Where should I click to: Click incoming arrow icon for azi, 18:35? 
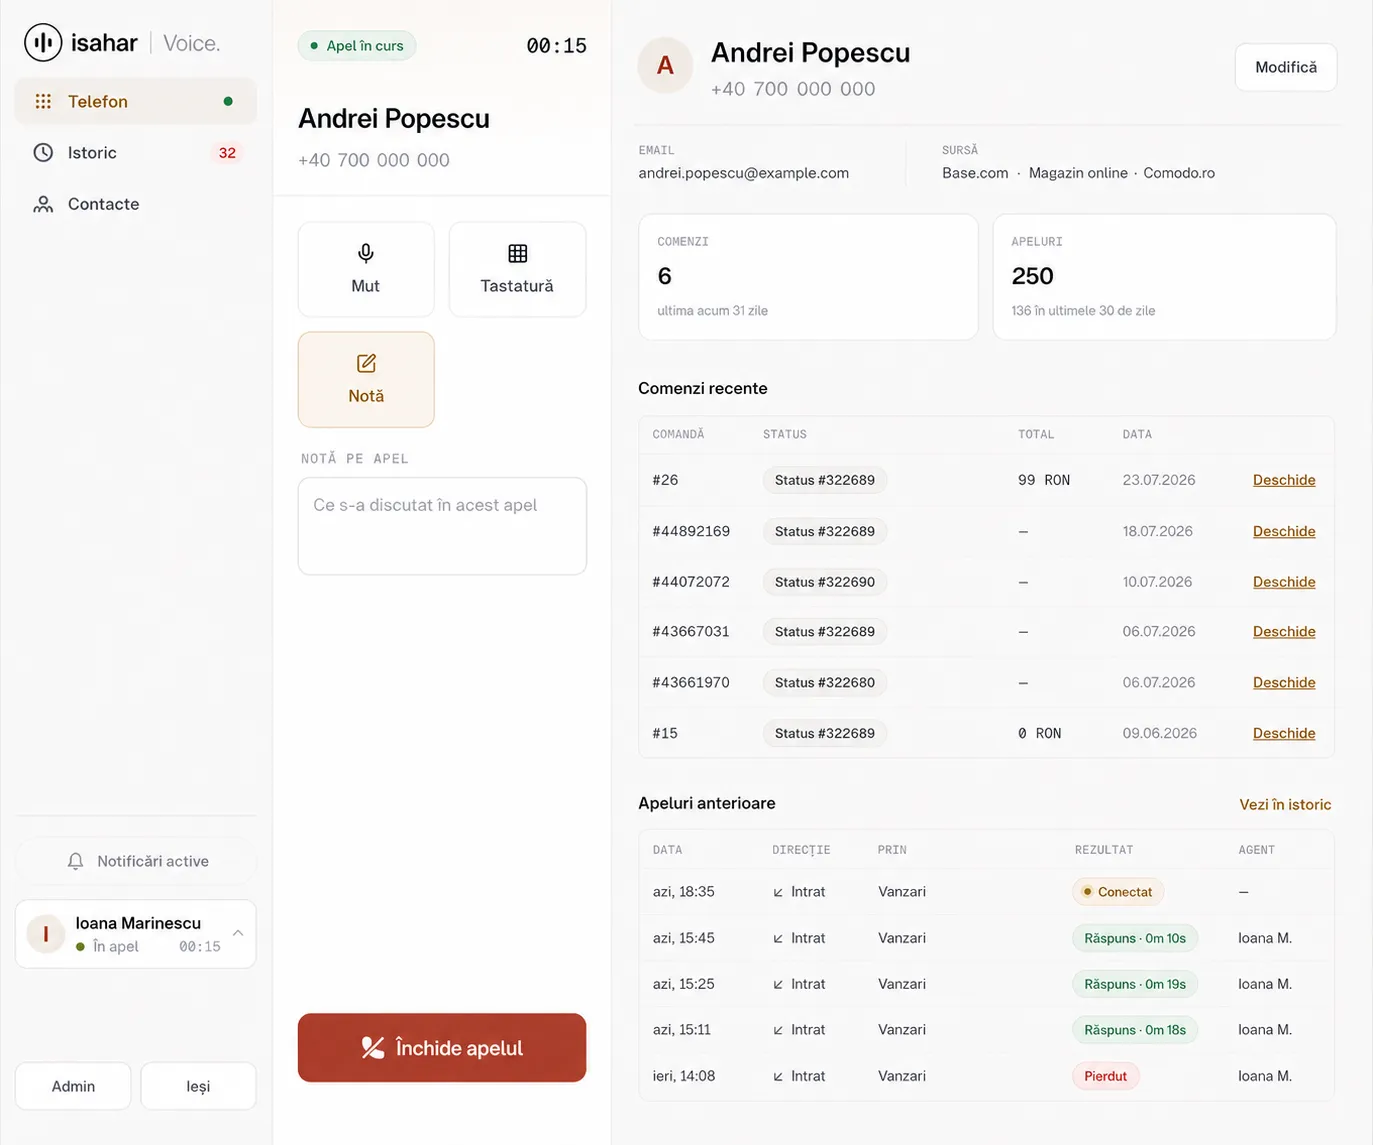coord(778,892)
